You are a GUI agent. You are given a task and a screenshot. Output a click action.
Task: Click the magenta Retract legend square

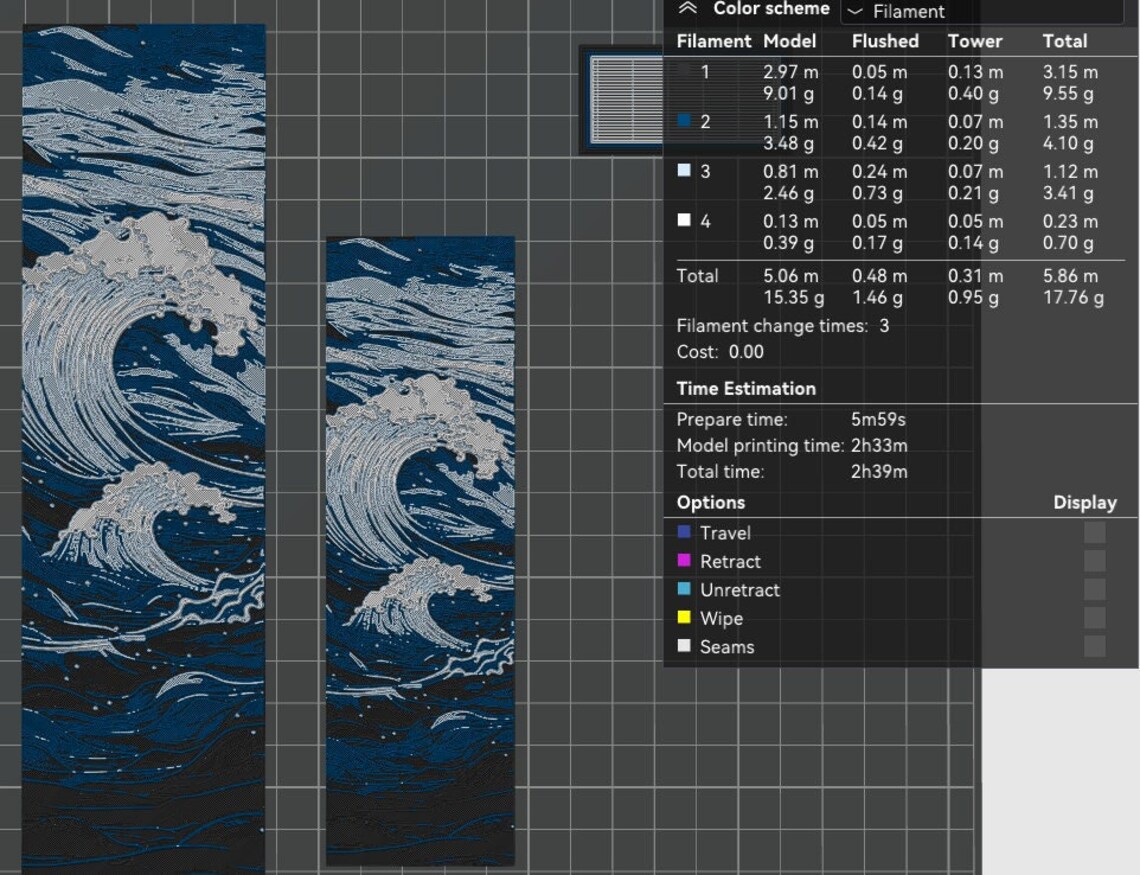coord(686,561)
